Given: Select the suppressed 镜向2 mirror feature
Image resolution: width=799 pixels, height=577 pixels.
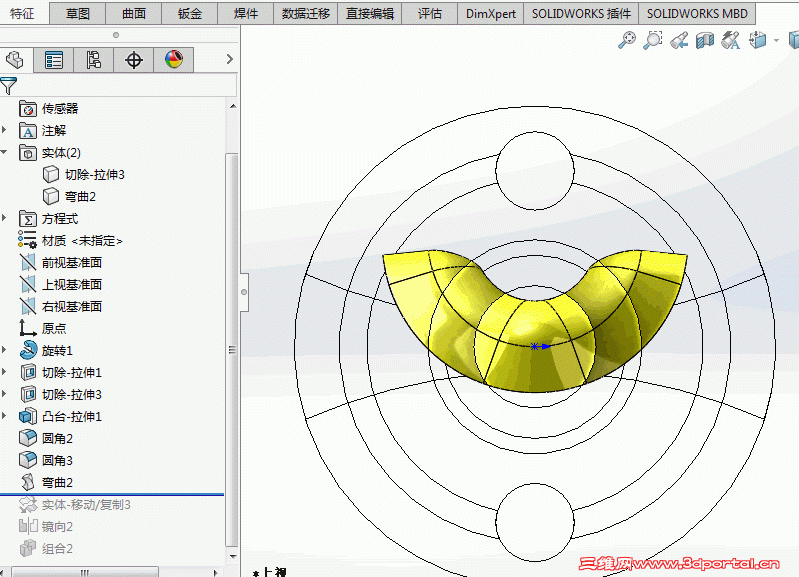Looking at the screenshot, I should click(x=57, y=526).
